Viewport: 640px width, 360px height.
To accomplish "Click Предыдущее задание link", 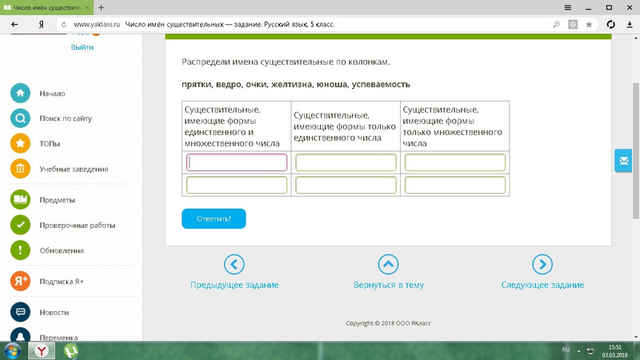I will click(x=234, y=285).
